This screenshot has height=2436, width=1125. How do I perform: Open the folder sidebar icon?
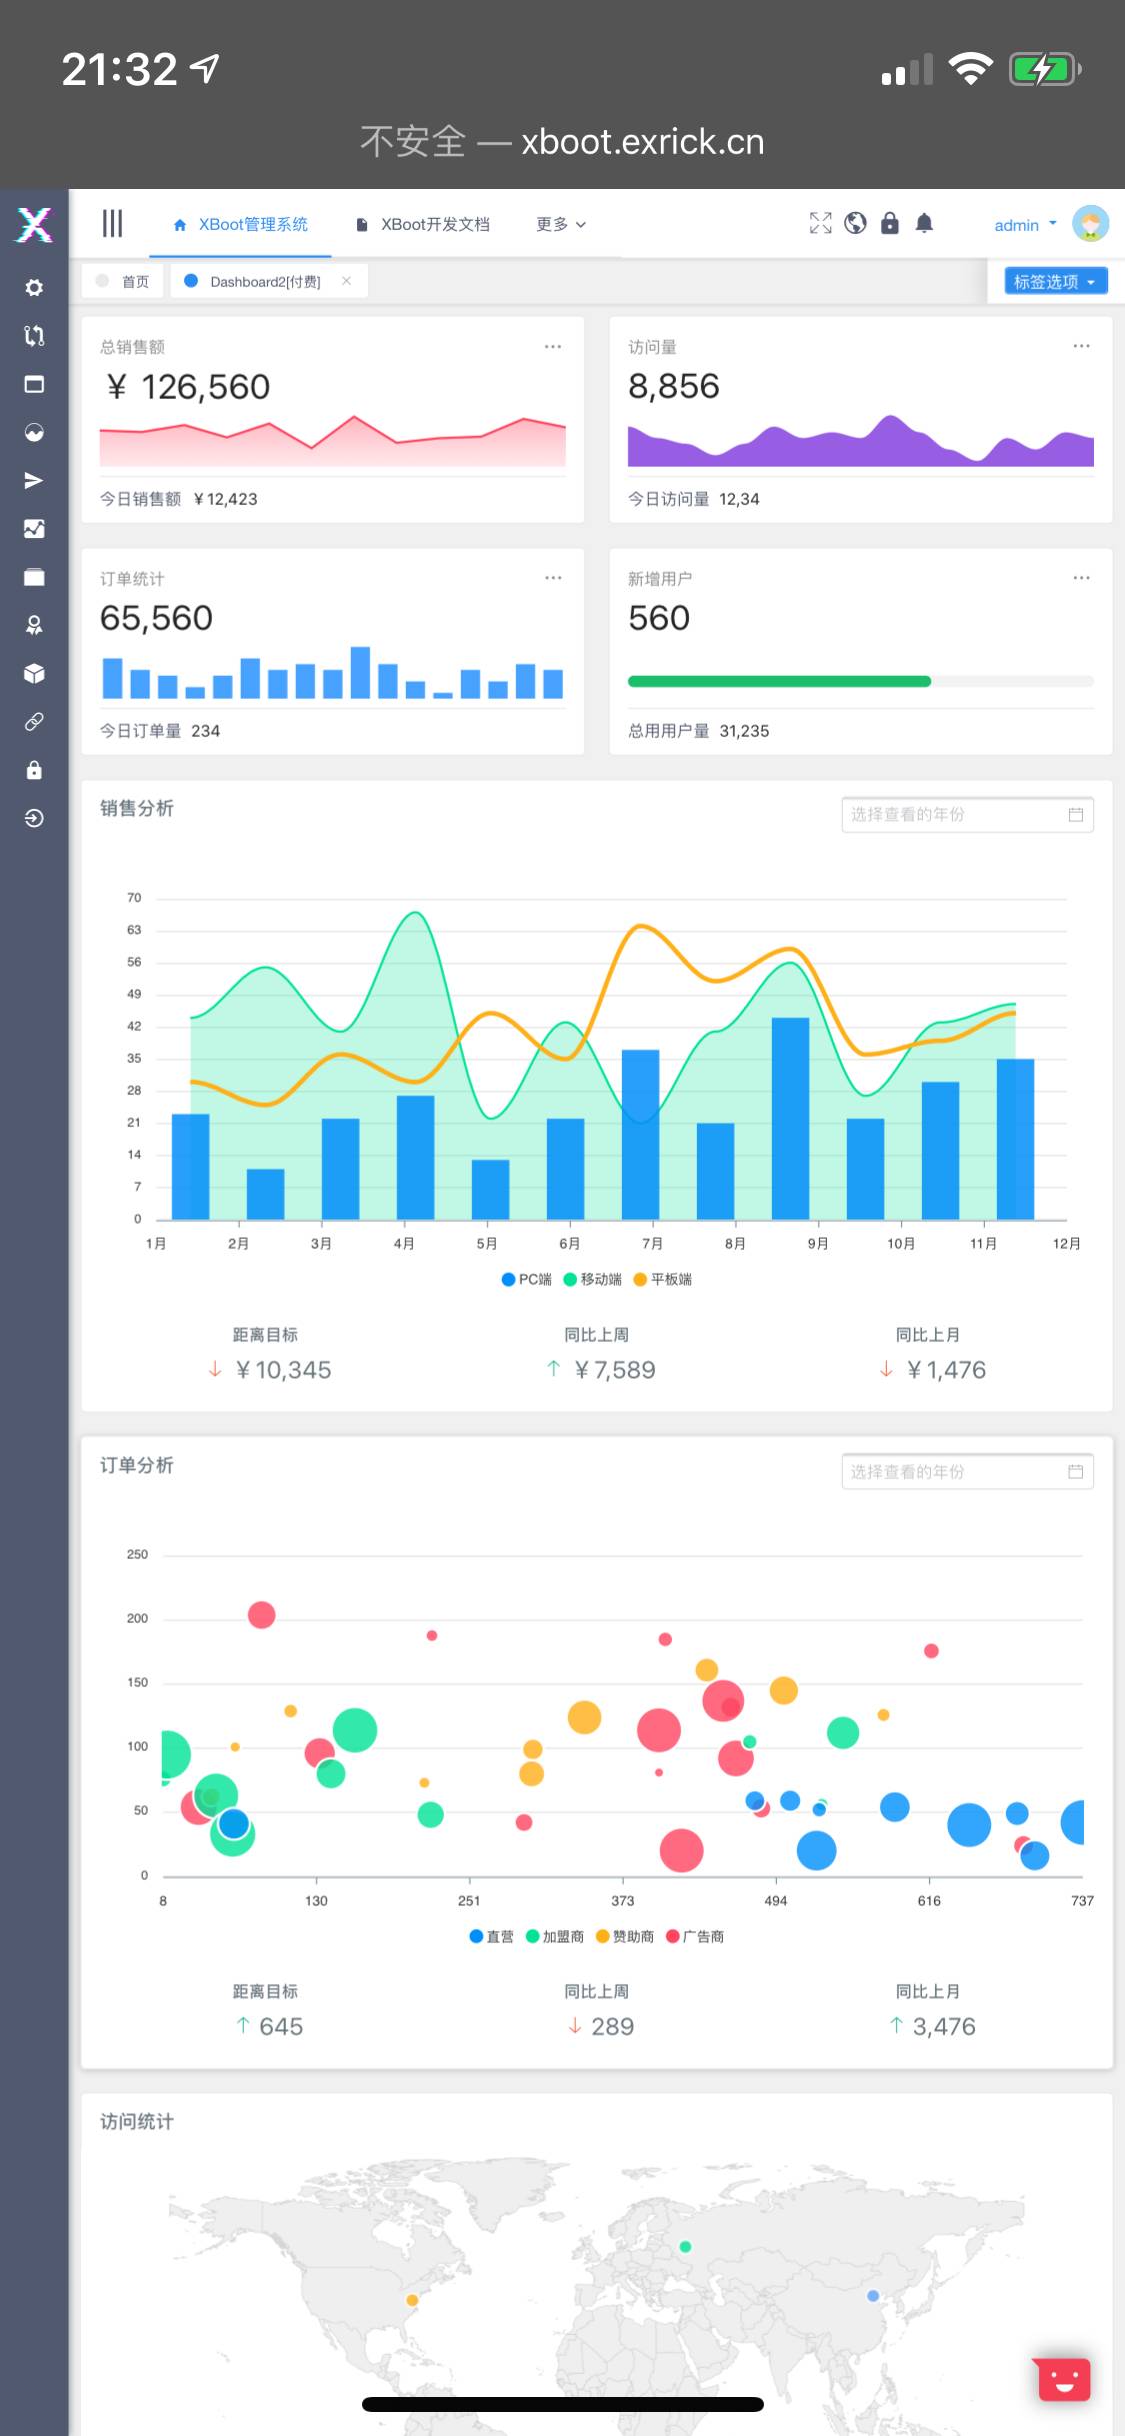pos(34,577)
